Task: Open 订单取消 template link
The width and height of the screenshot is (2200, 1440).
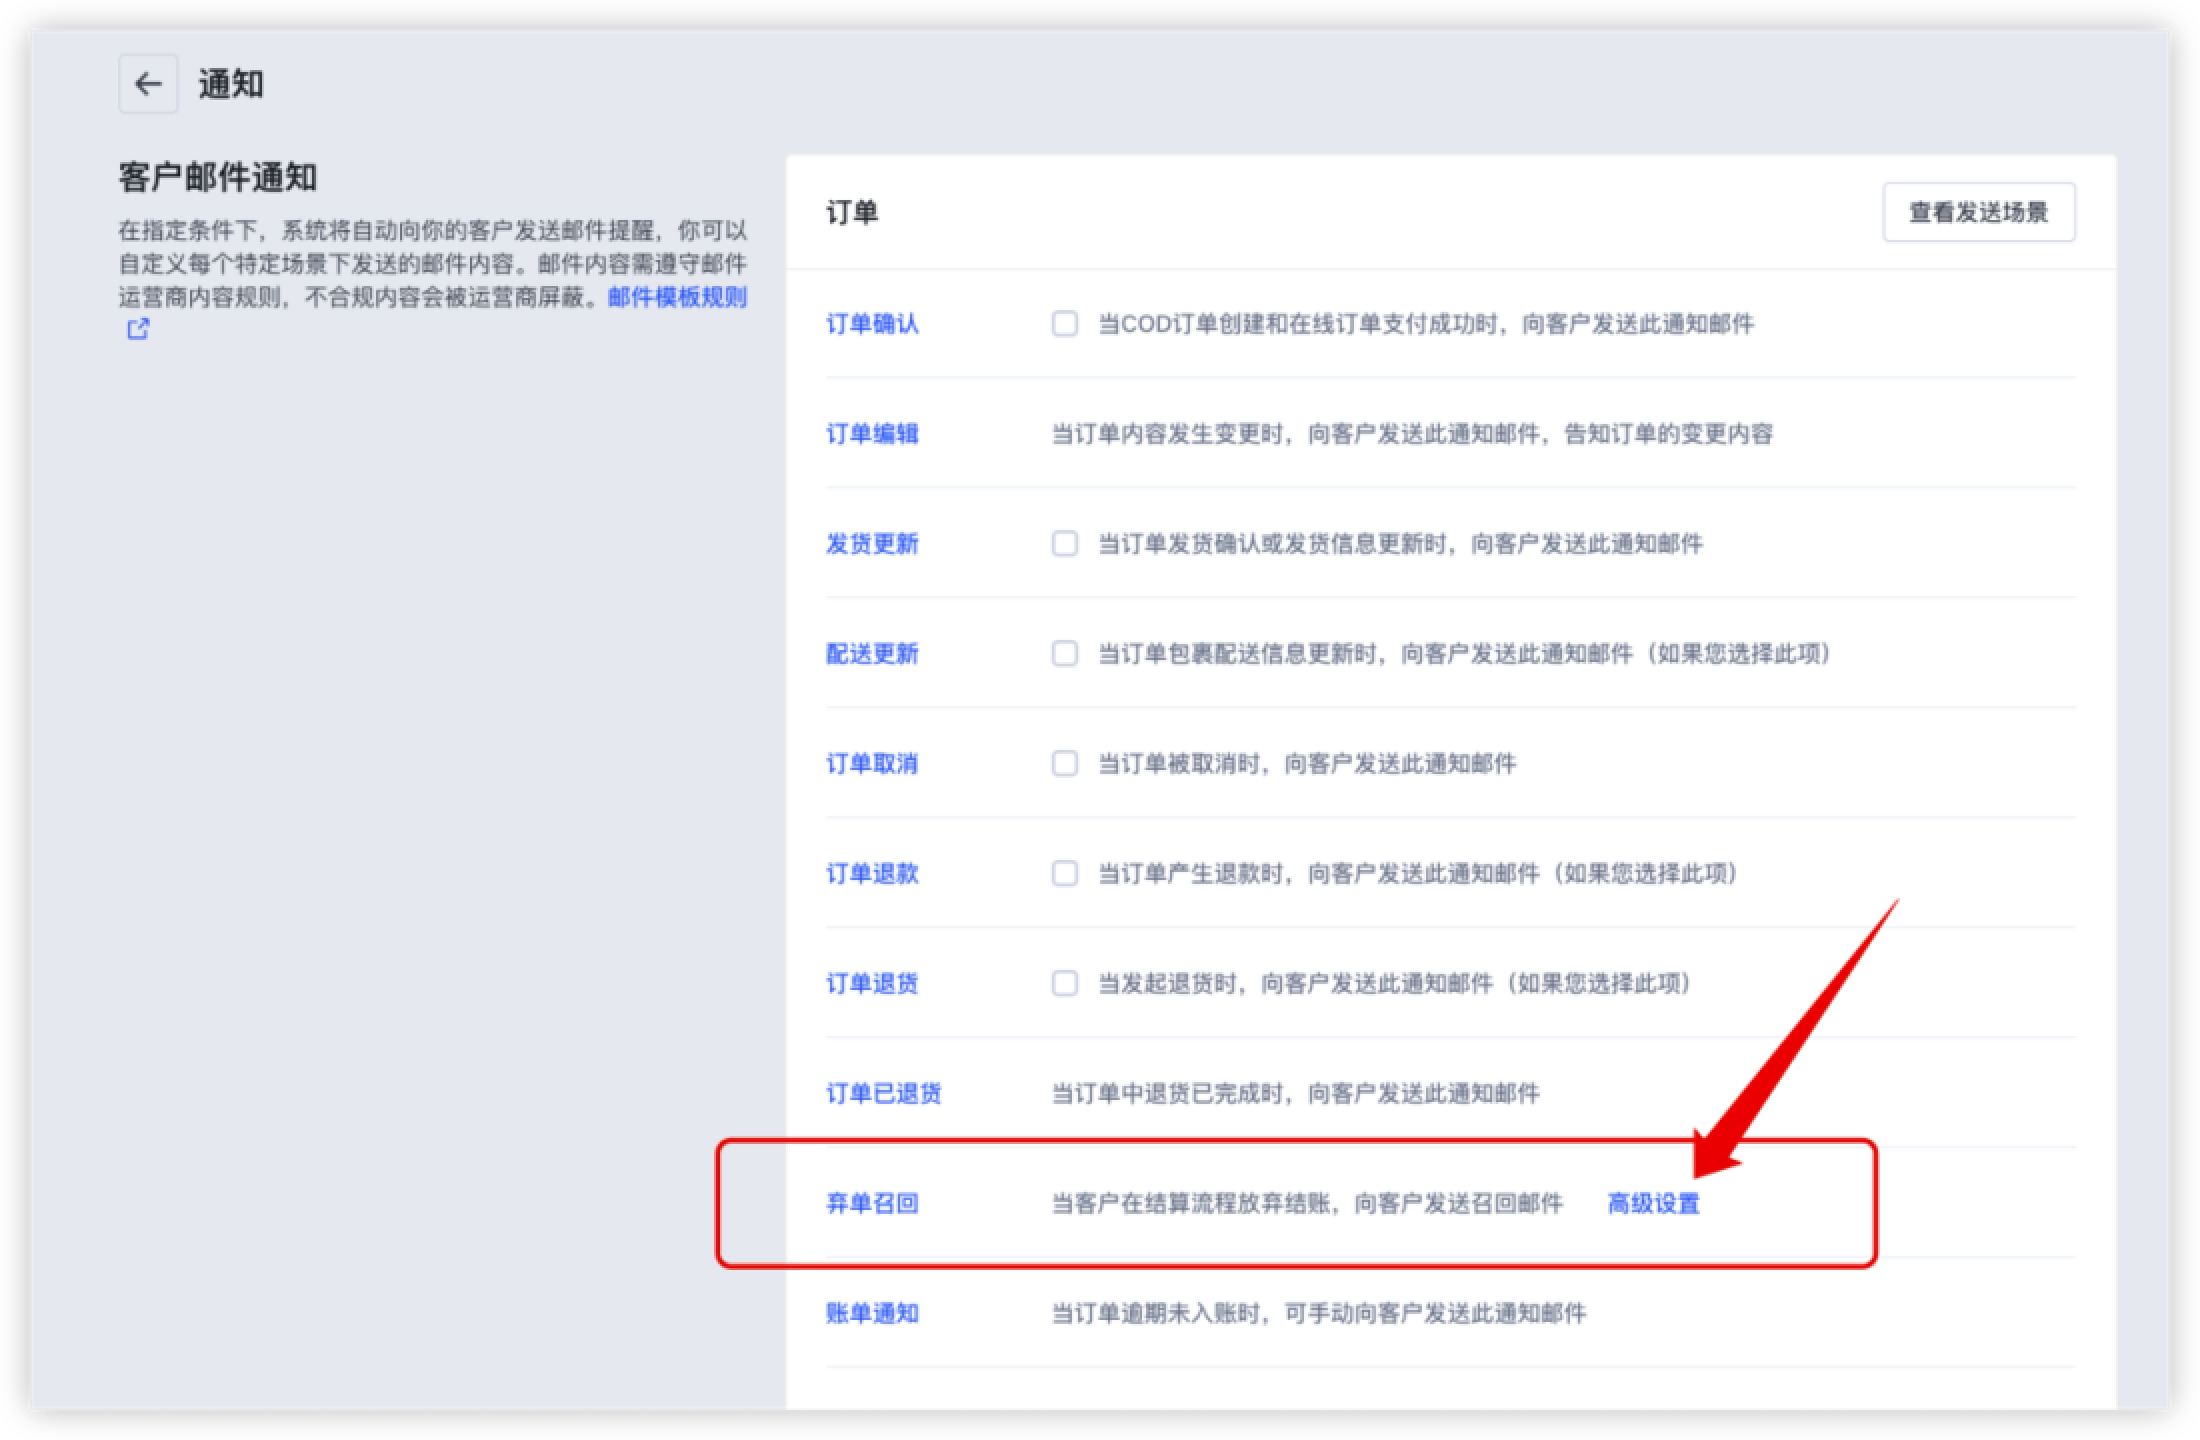Action: [872, 764]
